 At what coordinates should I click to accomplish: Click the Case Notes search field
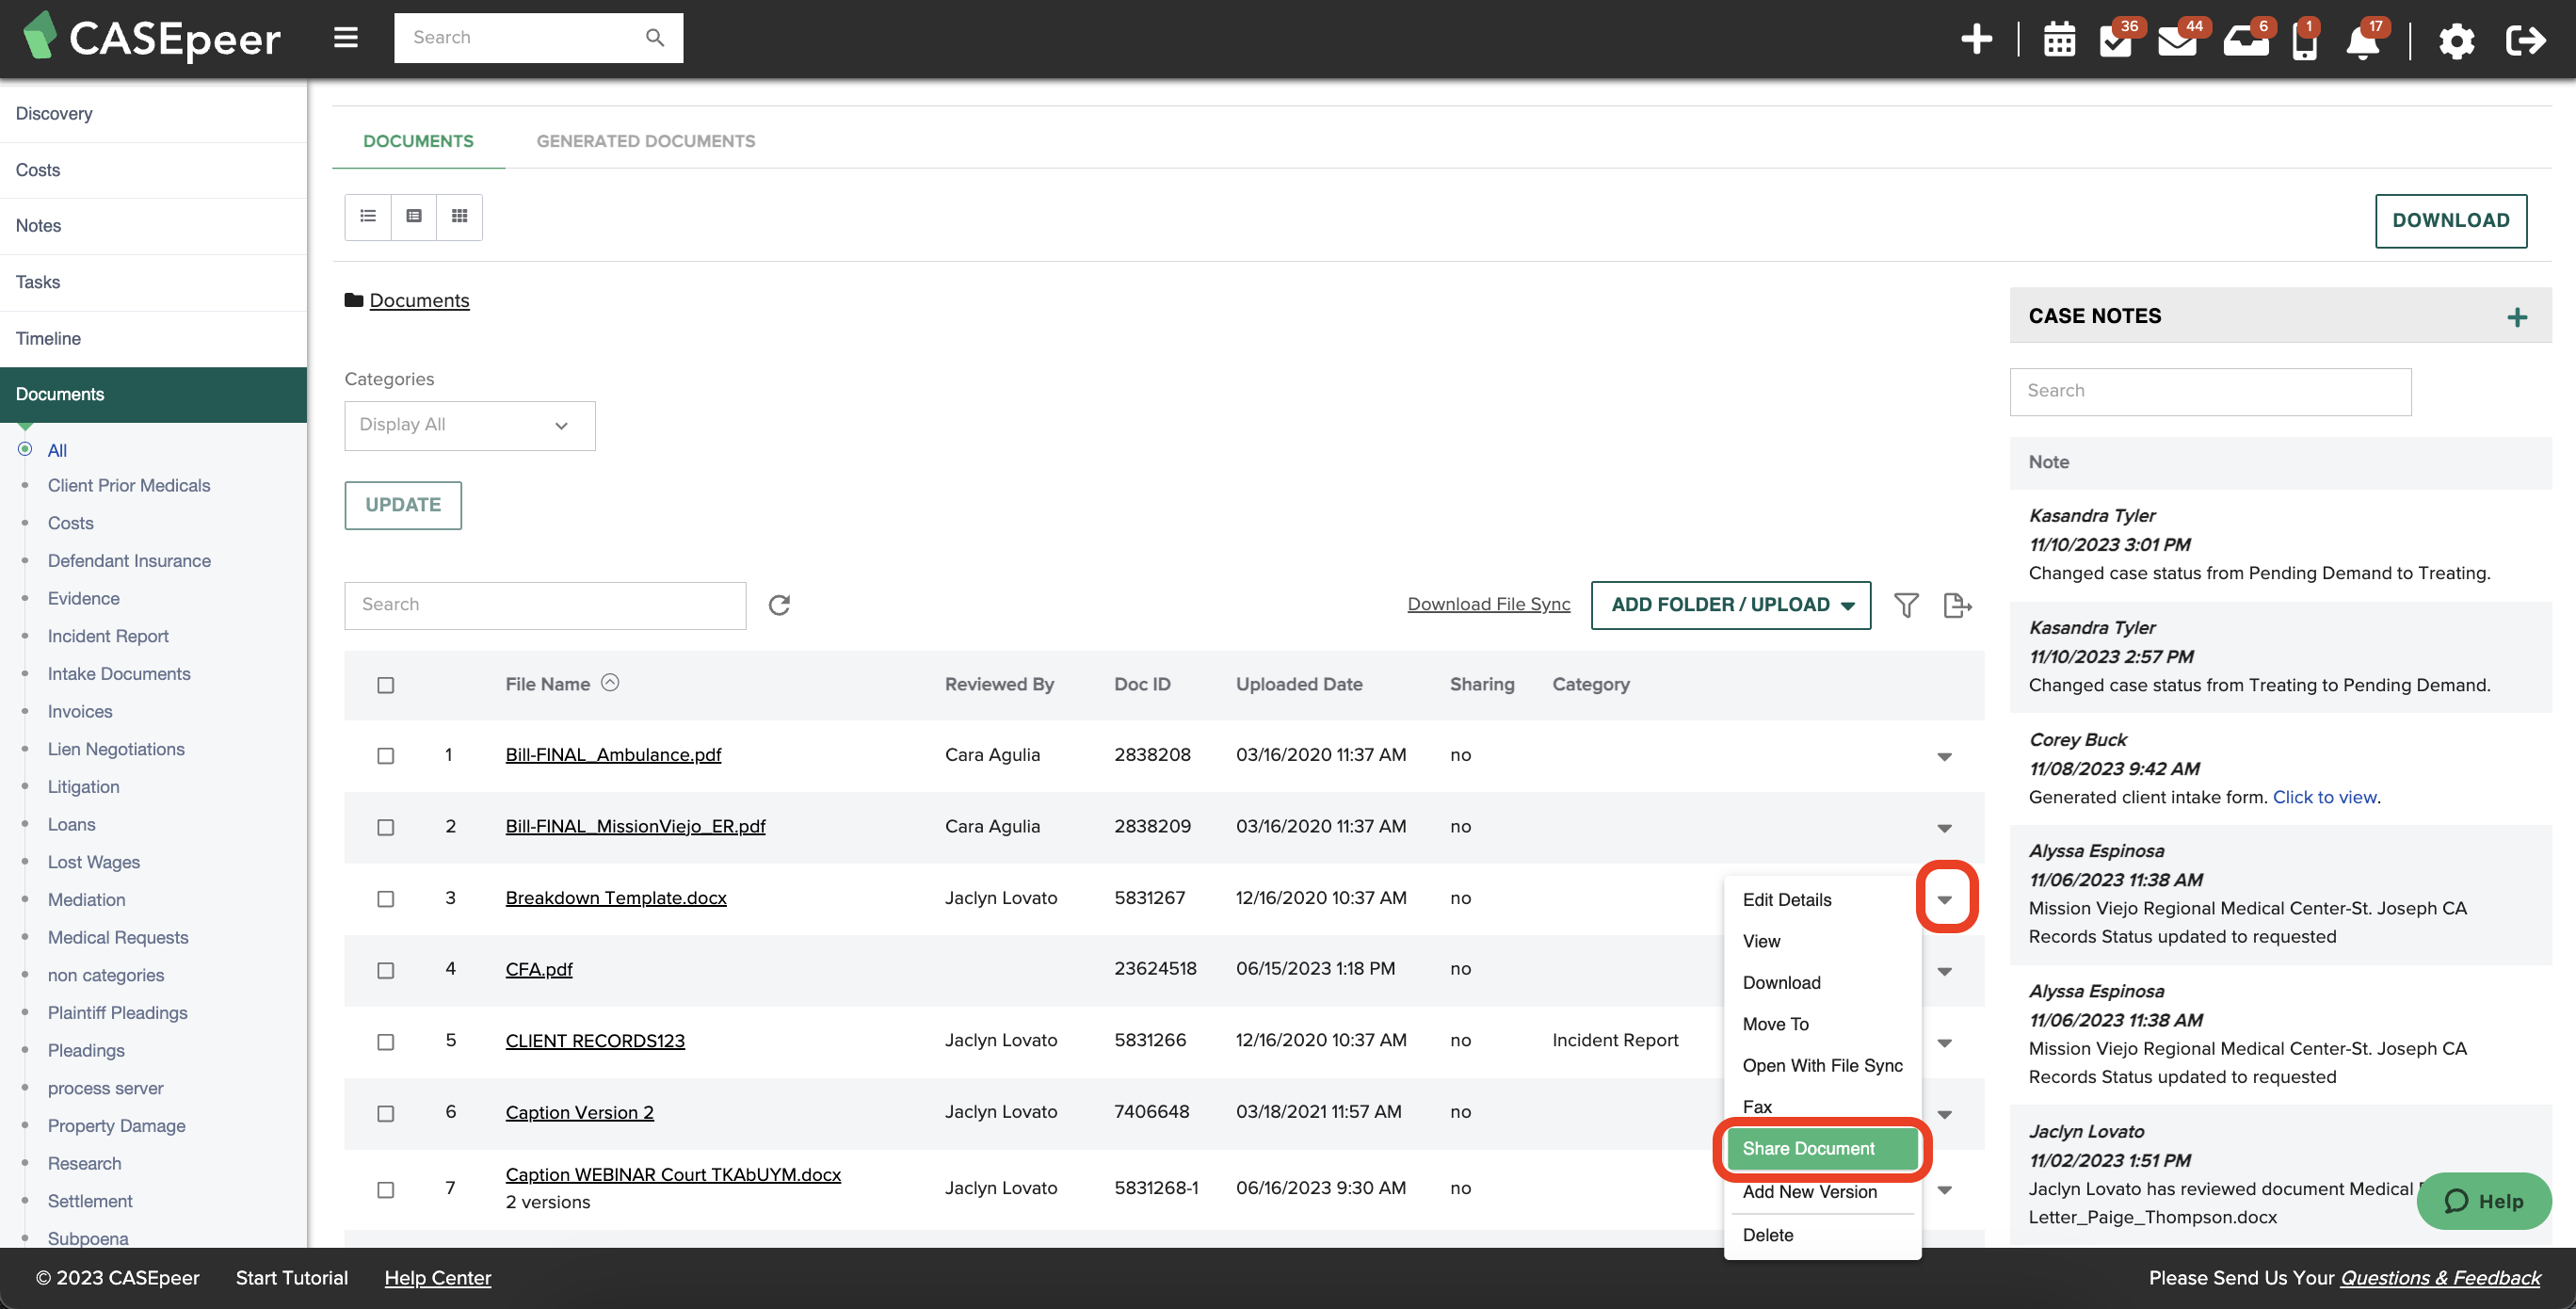coord(2210,391)
